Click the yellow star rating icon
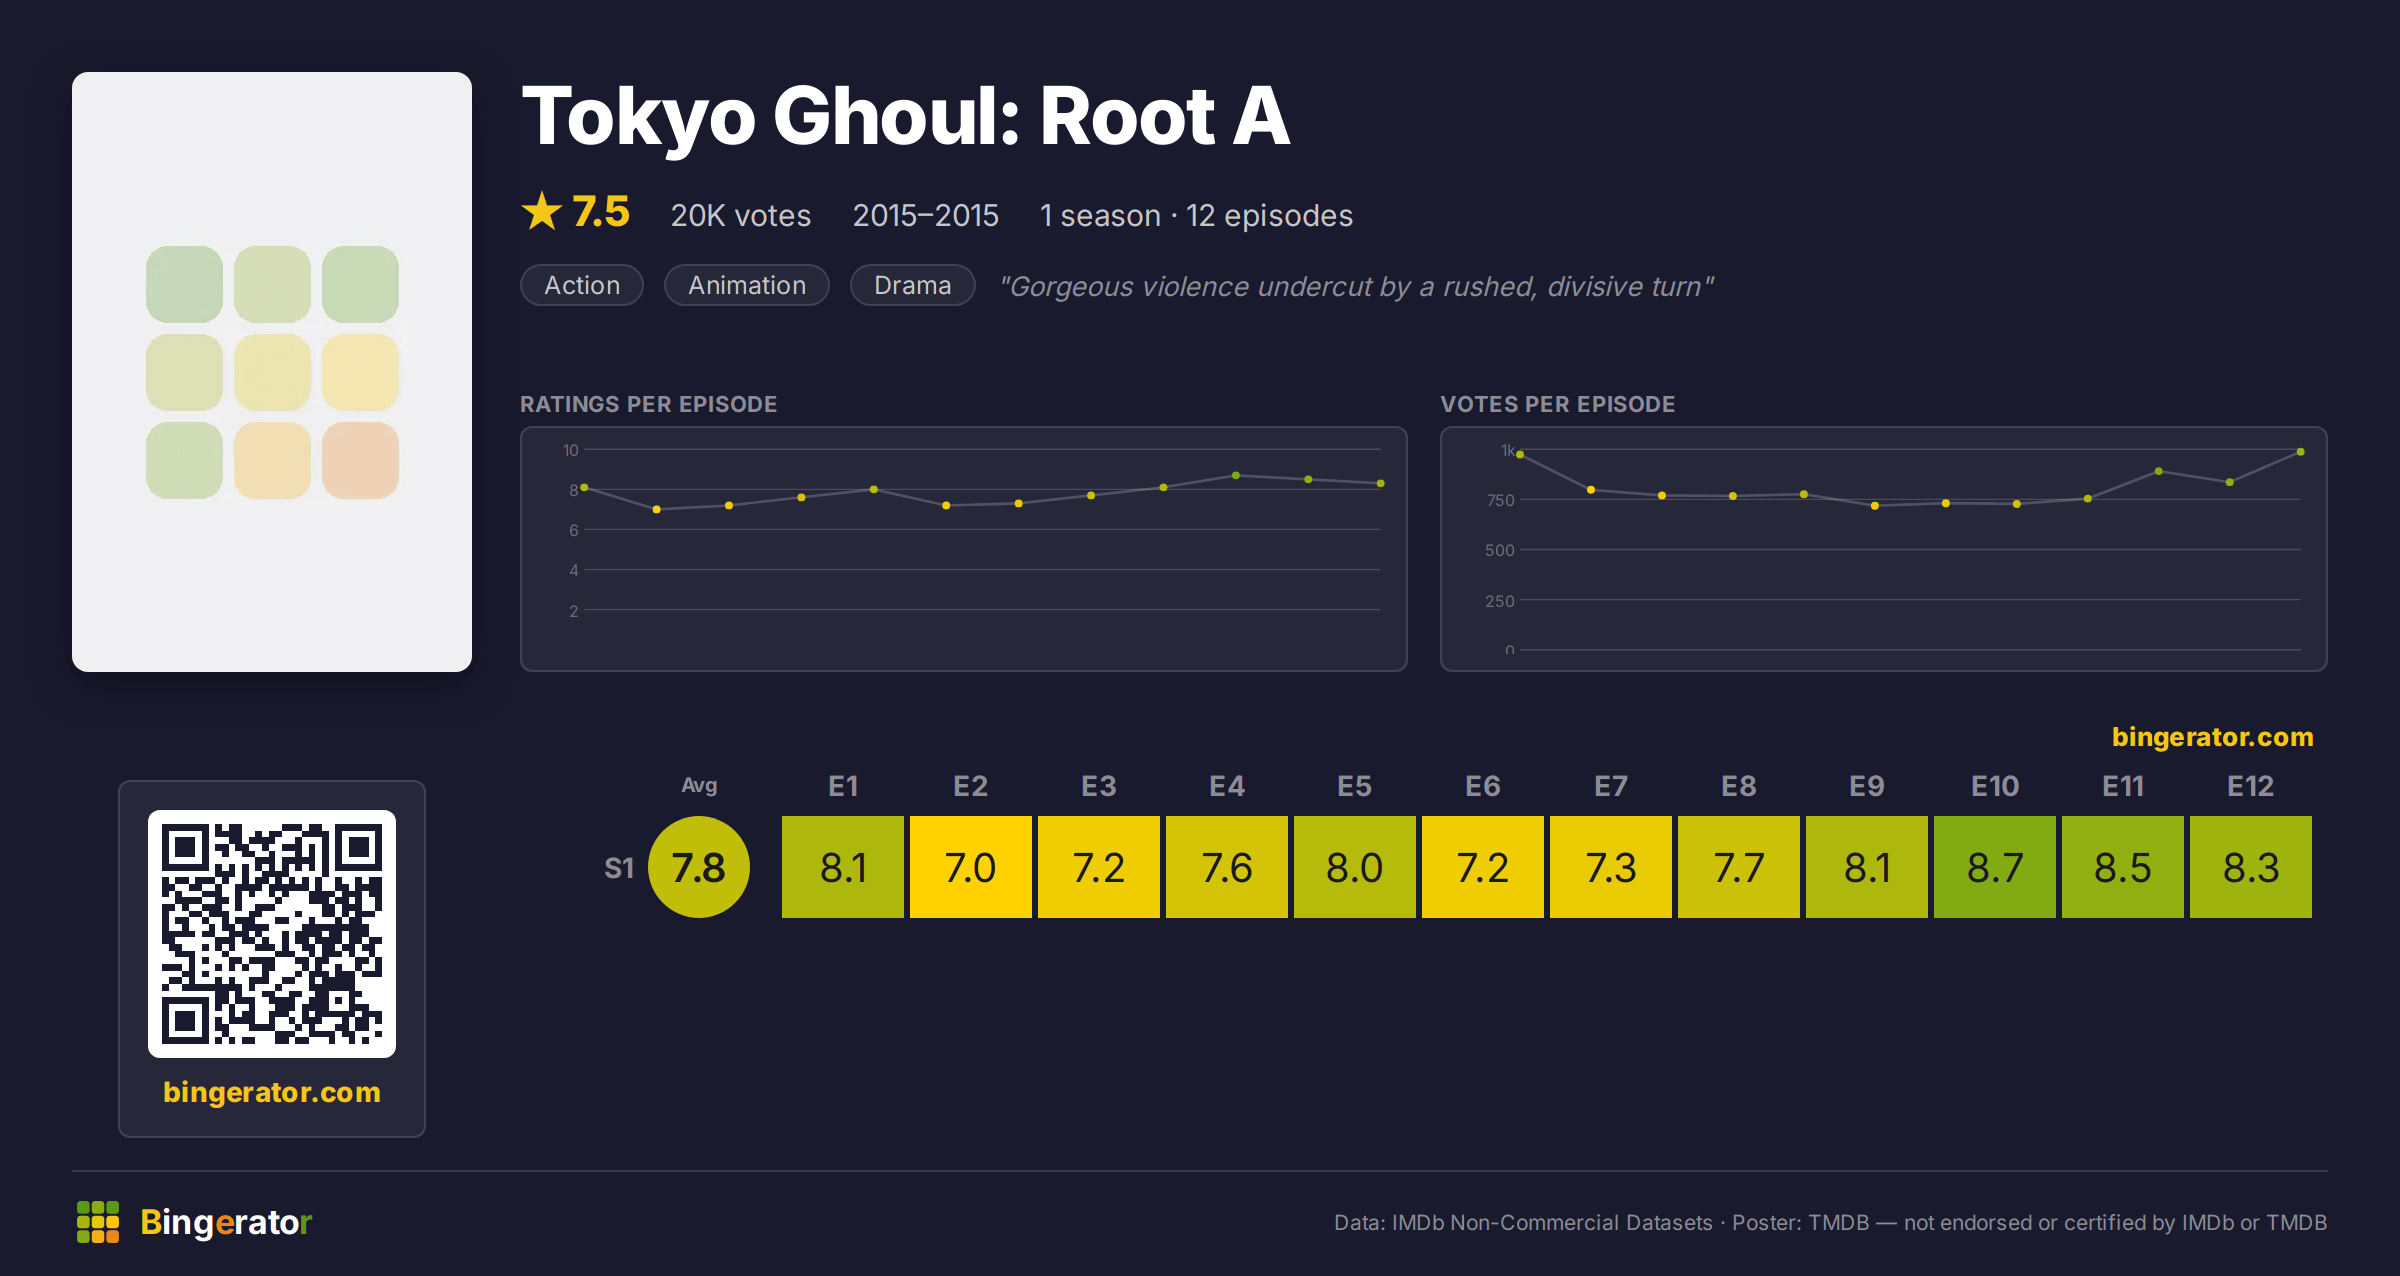Image resolution: width=2400 pixels, height=1276 pixels. (542, 211)
